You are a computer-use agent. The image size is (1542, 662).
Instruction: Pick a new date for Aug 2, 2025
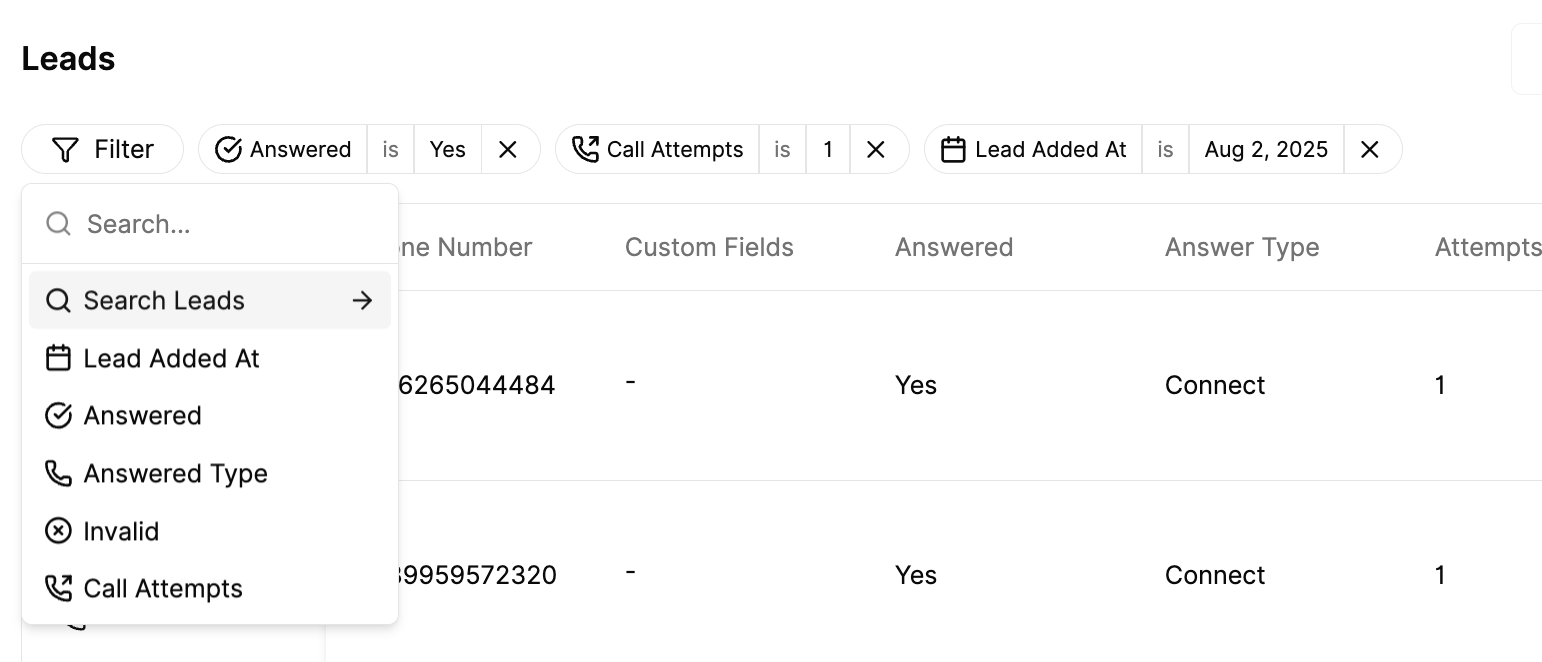tap(1266, 150)
